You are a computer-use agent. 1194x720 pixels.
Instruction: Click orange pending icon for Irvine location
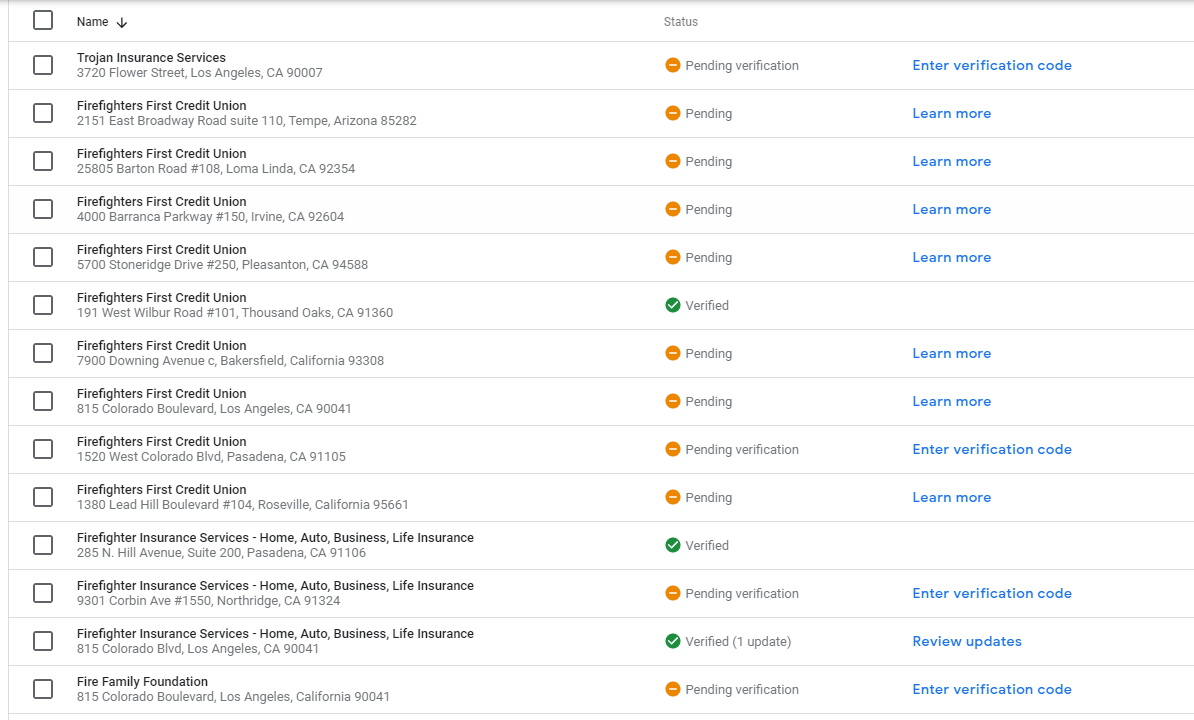(672, 209)
